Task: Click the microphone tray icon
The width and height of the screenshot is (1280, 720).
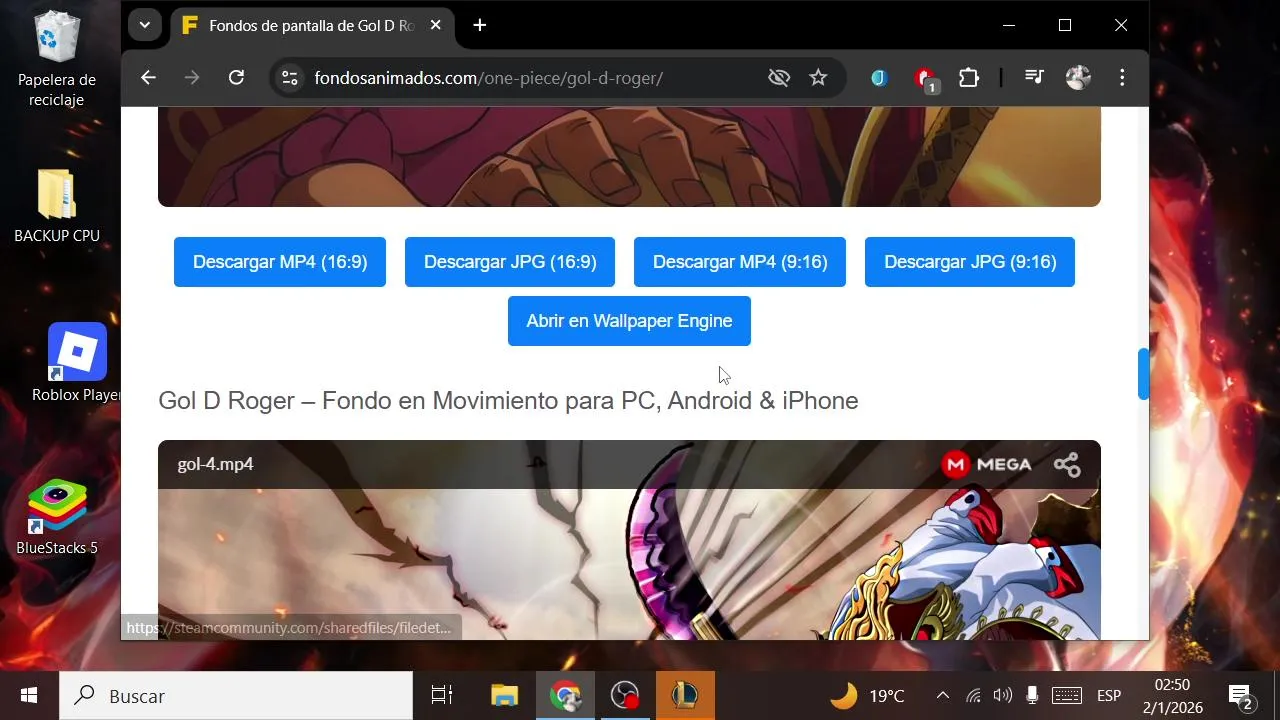Action: coord(1032,696)
